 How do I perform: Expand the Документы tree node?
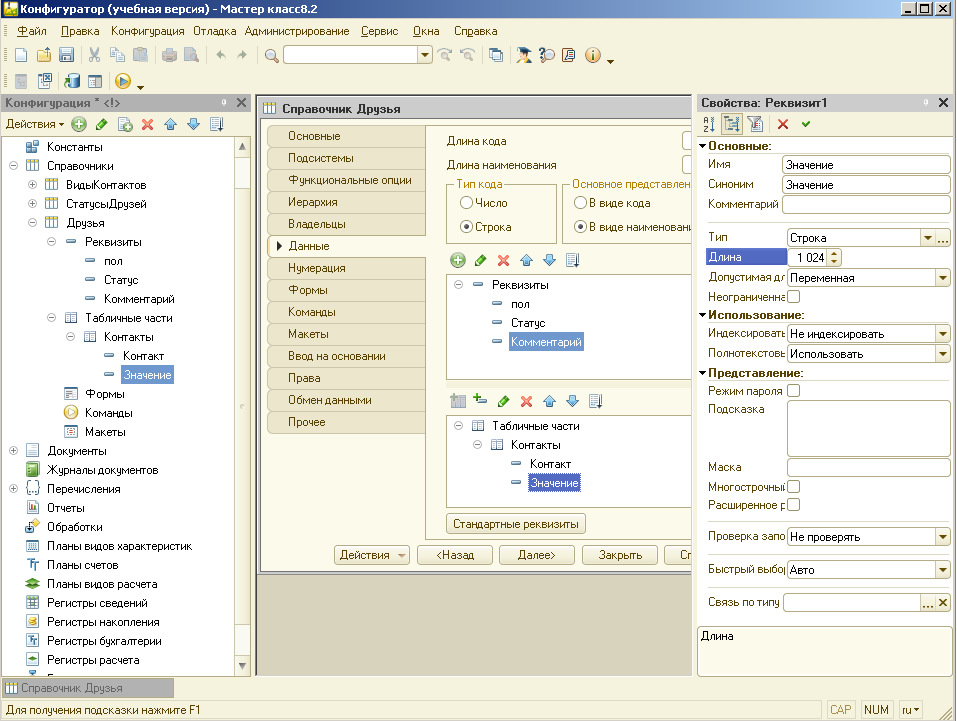[x=14, y=451]
